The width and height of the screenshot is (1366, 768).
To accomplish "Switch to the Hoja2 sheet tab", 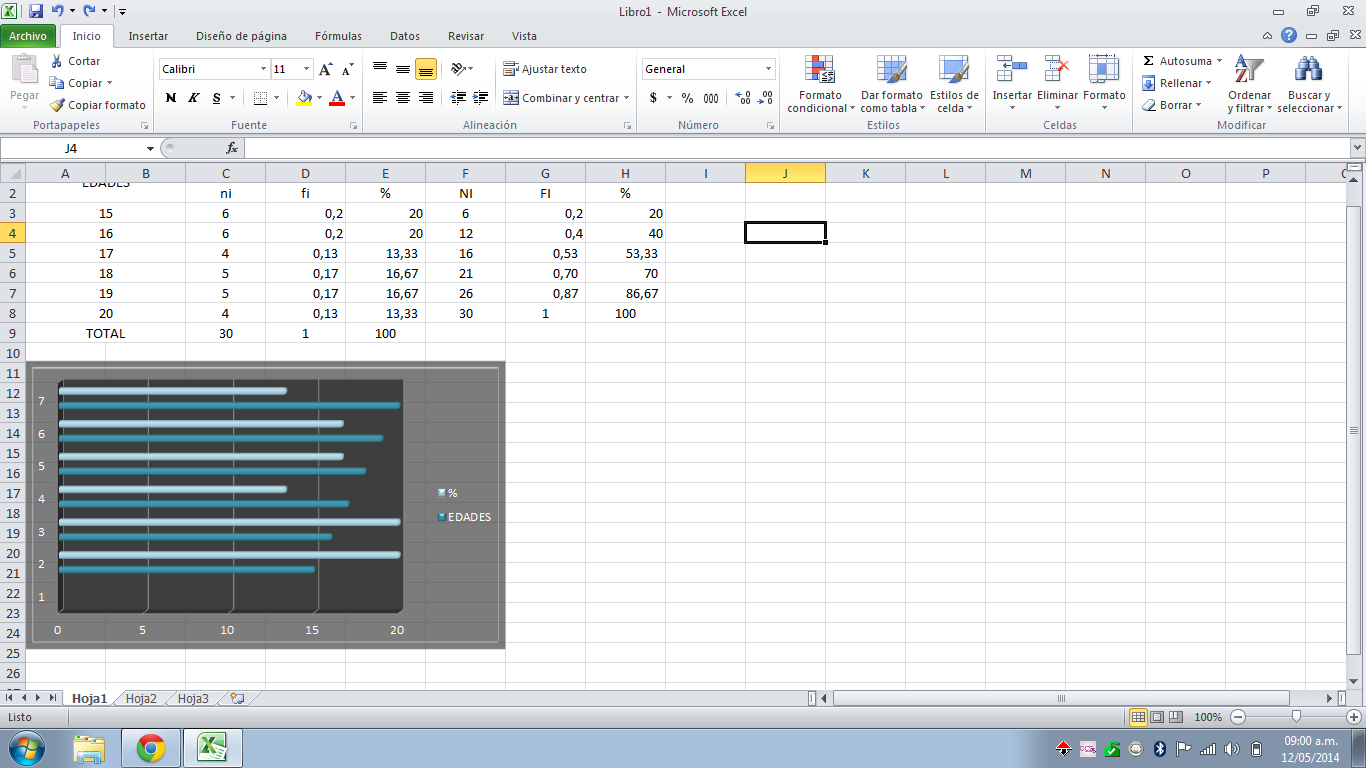I will click(x=141, y=699).
